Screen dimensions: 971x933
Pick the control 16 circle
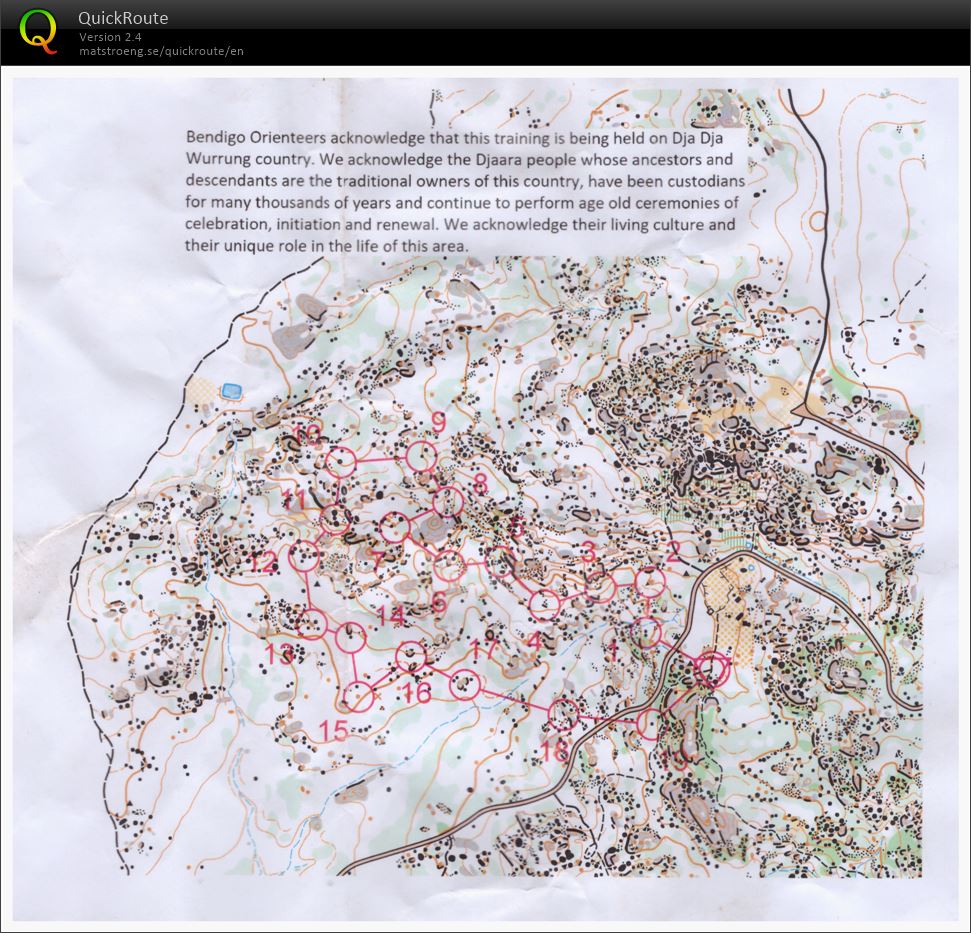click(411, 657)
